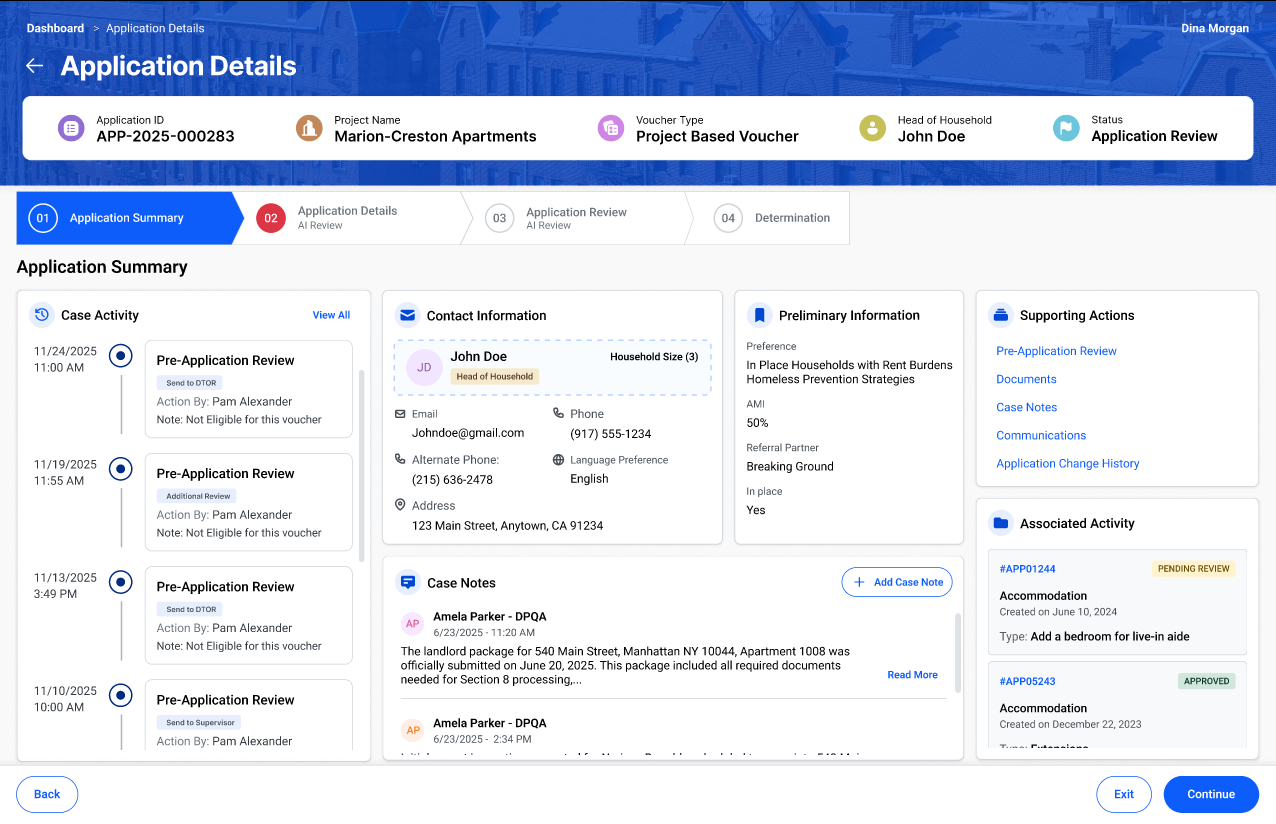
Task: Select the 11/24/2025 timeline marker
Action: pyautogui.click(x=121, y=354)
